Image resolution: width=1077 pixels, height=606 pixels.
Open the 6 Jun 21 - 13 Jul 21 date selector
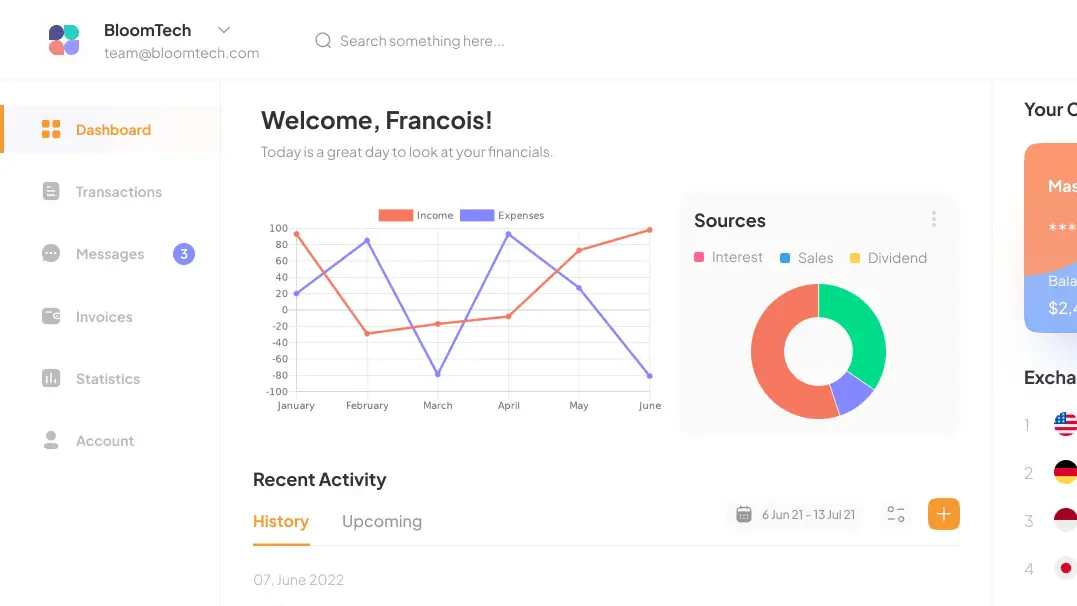click(807, 513)
